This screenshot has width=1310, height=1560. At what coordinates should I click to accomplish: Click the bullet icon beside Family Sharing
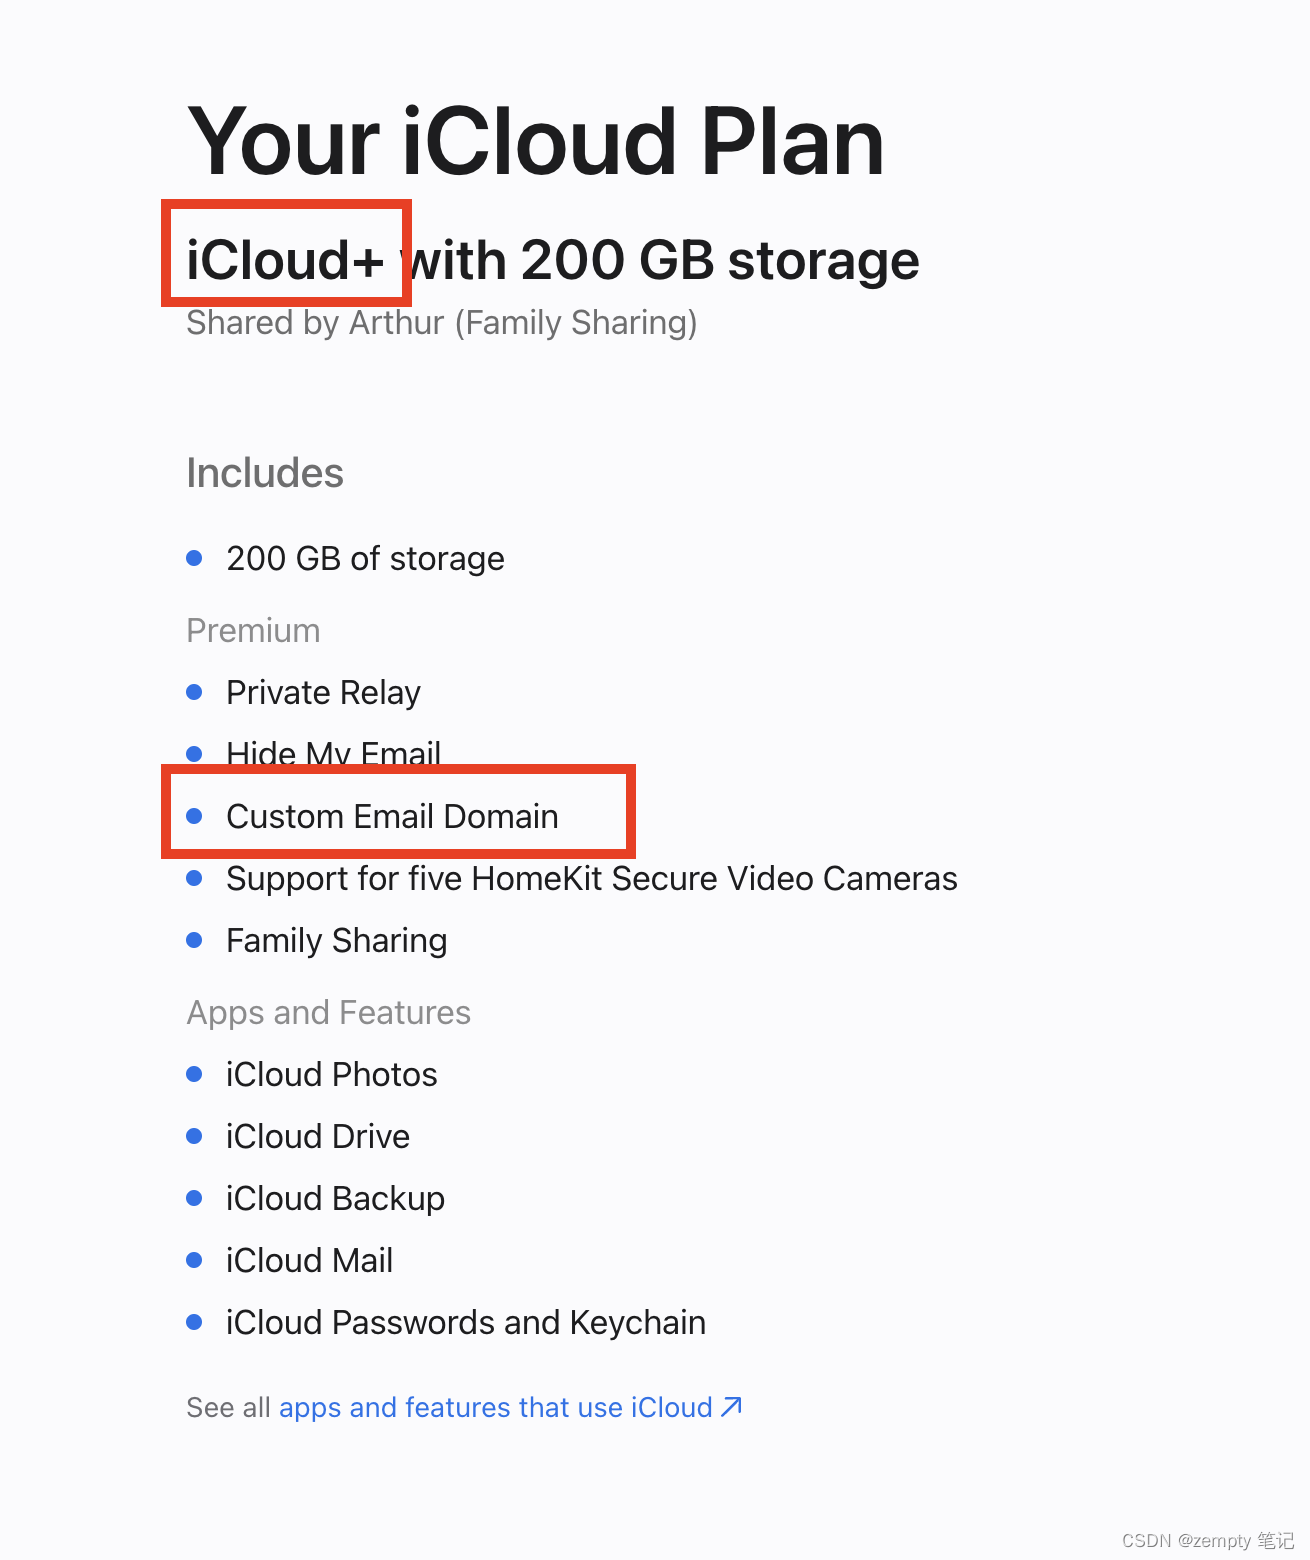[x=194, y=940]
